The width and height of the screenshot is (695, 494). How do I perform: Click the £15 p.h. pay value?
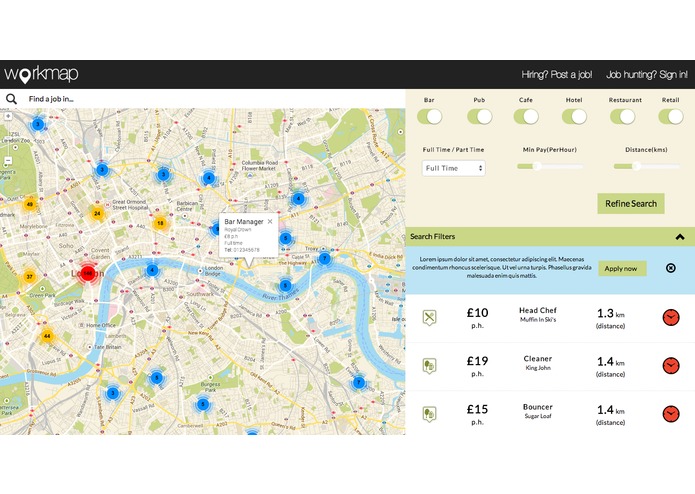click(x=477, y=414)
